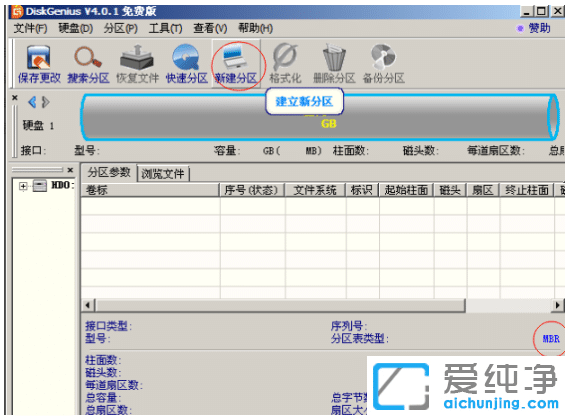Click the 序列号 label

[348, 326]
